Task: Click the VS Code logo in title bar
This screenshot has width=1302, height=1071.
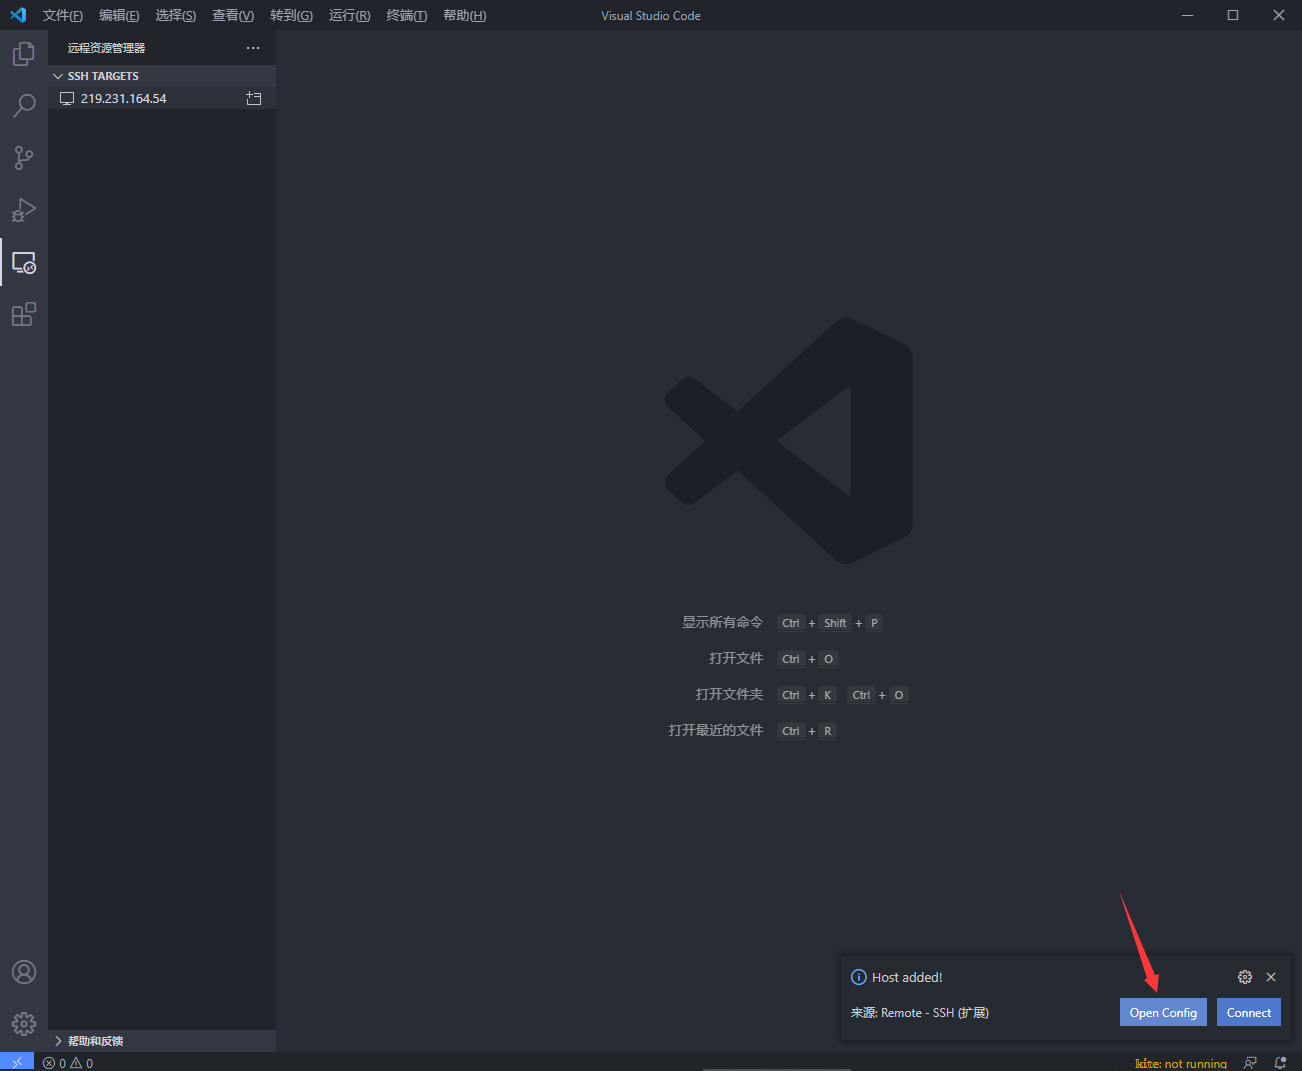Action: (18, 15)
